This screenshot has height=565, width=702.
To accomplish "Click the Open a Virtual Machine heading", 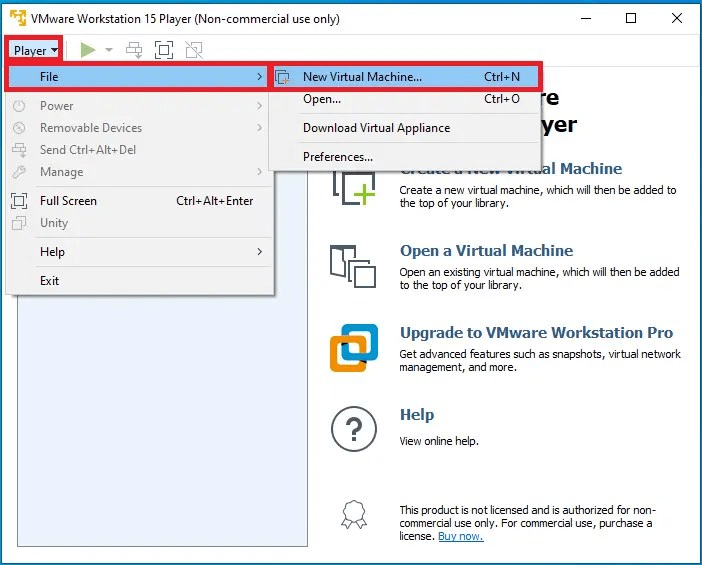I will click(x=486, y=250).
